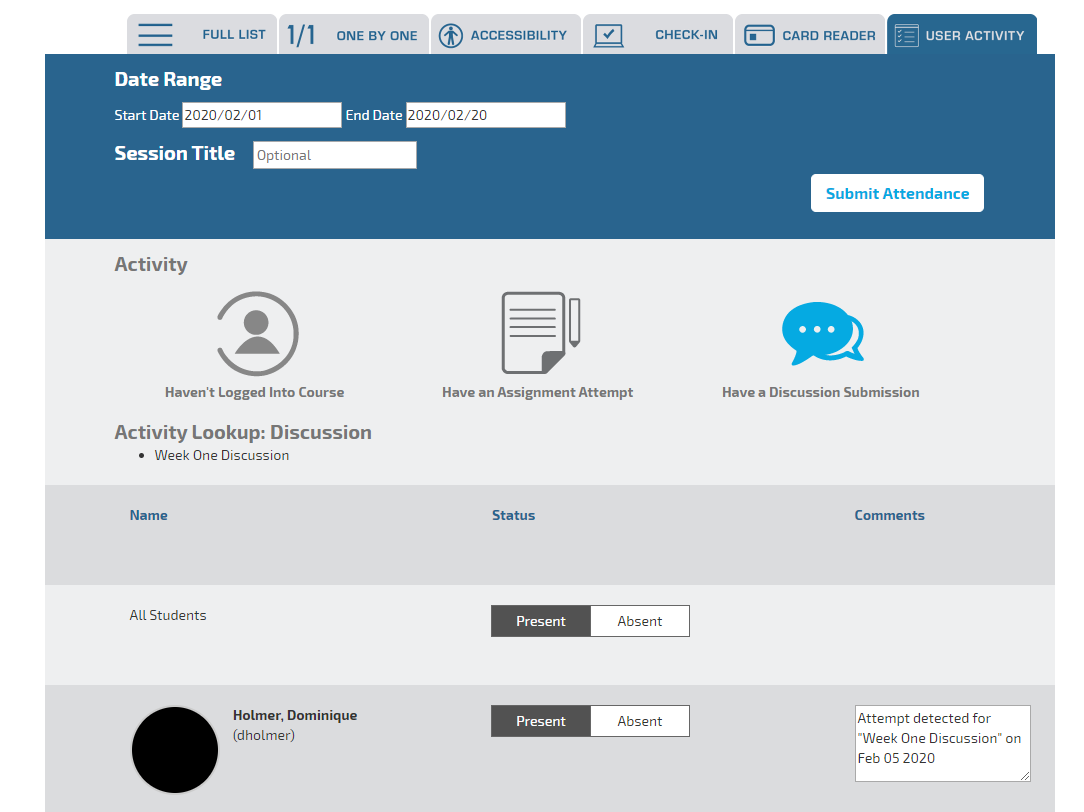Focus the Session Title optional field

coord(334,155)
